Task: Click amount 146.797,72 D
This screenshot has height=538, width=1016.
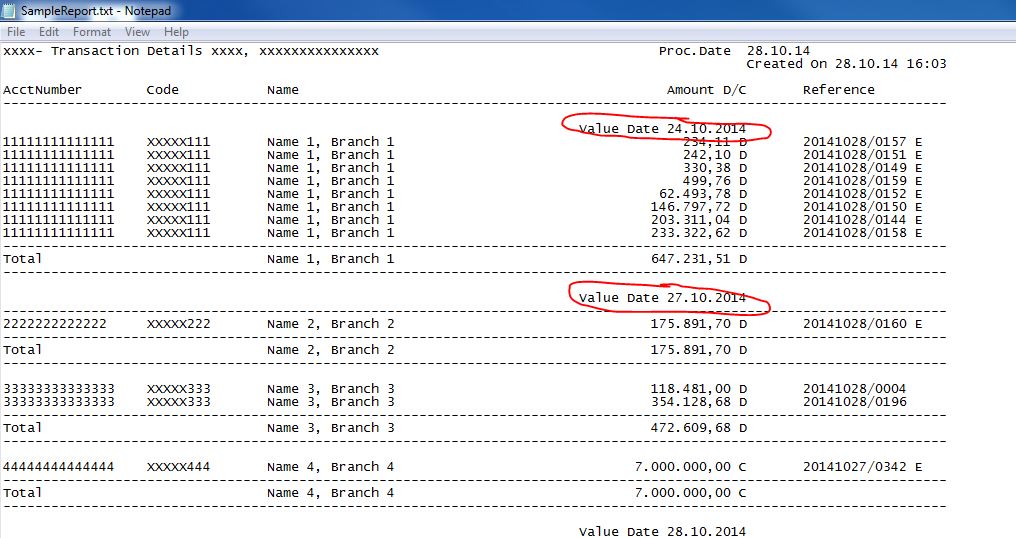Action: click(x=699, y=207)
